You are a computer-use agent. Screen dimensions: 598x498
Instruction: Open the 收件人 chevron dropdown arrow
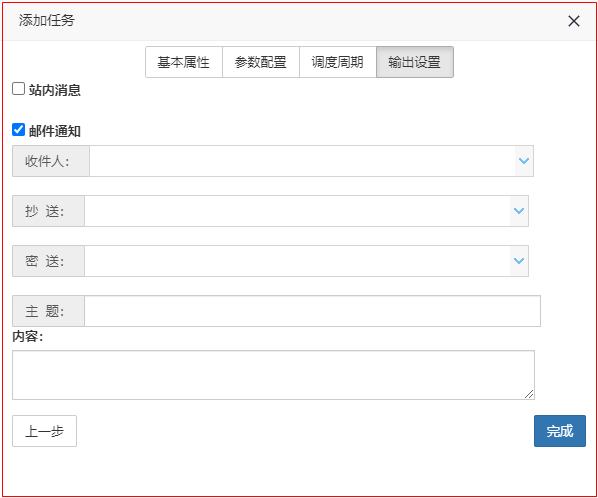point(524,161)
